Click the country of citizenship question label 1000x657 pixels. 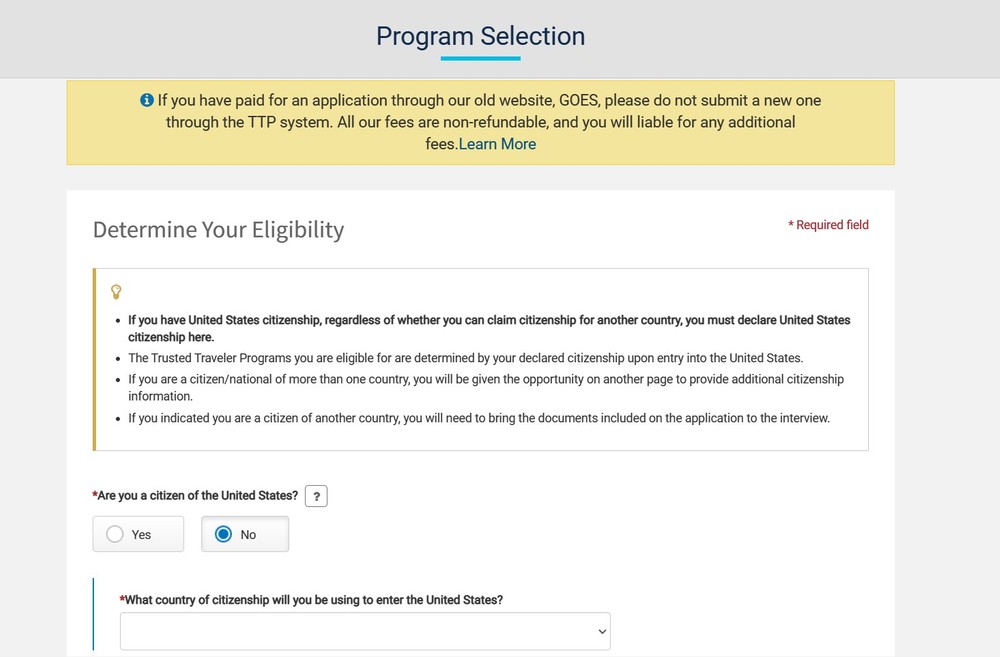pyautogui.click(x=314, y=600)
